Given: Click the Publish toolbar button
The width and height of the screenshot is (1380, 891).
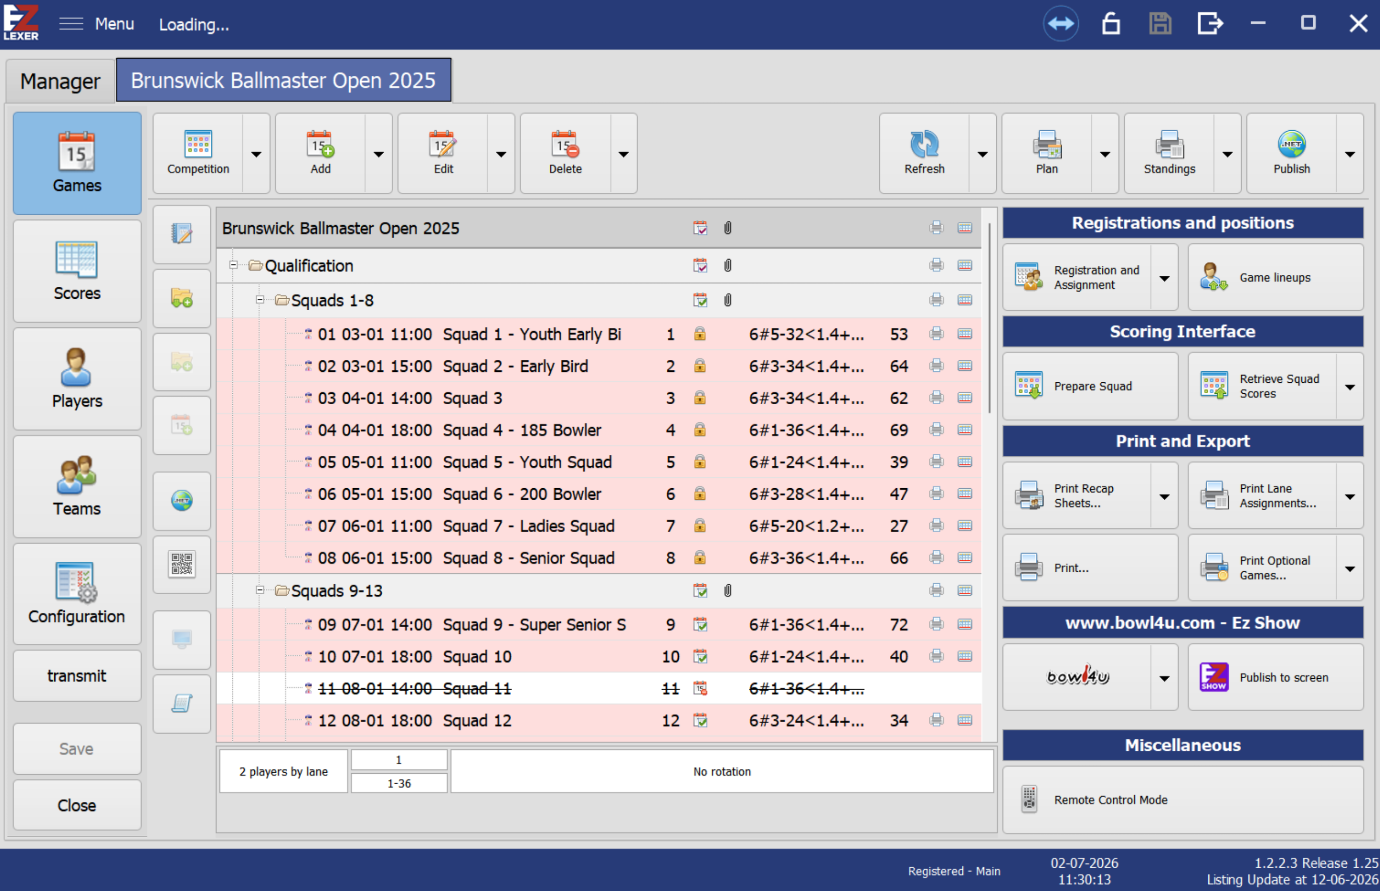Looking at the screenshot, I should click(x=1292, y=153).
